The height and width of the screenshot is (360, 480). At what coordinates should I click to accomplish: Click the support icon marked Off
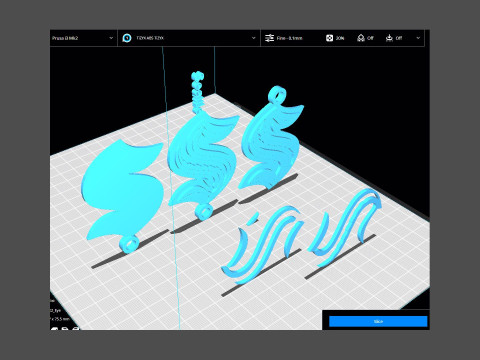coord(361,38)
